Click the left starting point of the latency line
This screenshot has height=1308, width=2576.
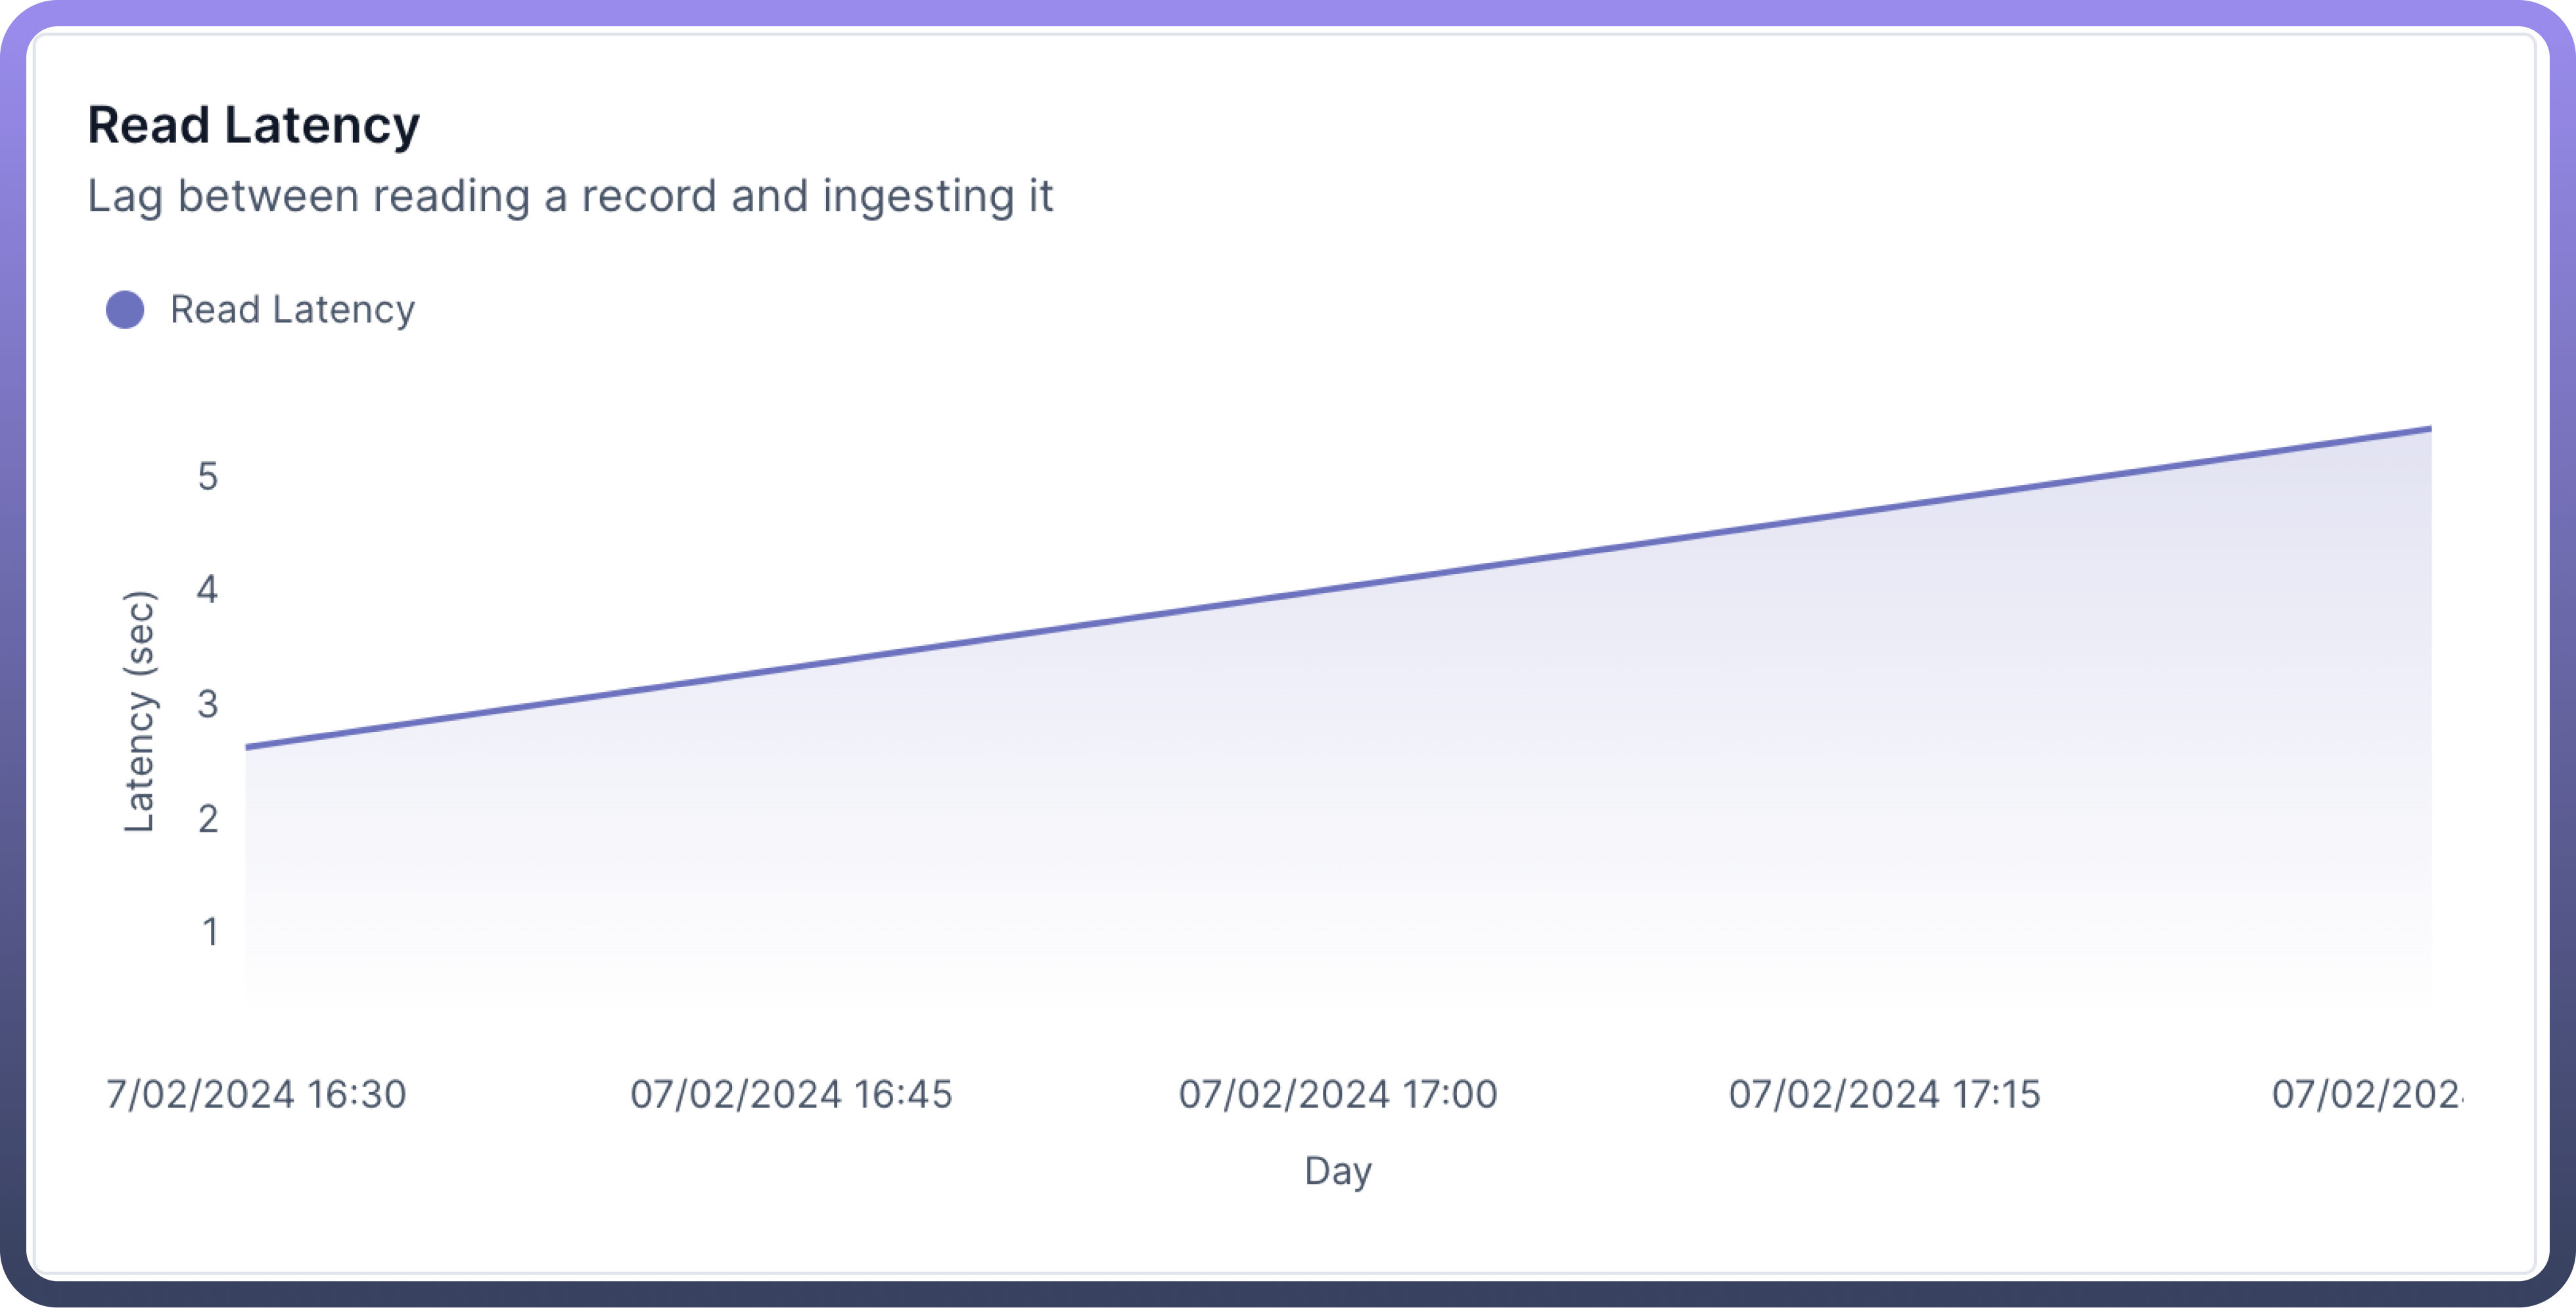pos(248,747)
